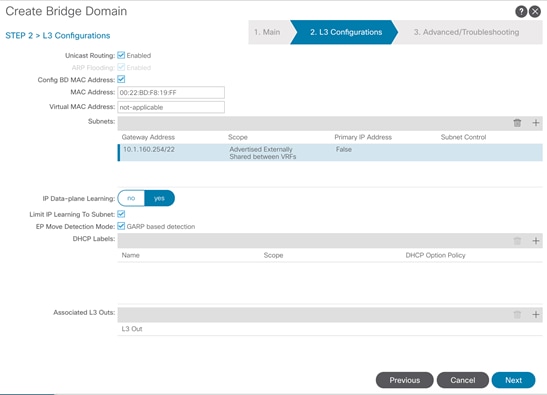The height and width of the screenshot is (395, 547).
Task: Click the Previous button
Action: (405, 380)
